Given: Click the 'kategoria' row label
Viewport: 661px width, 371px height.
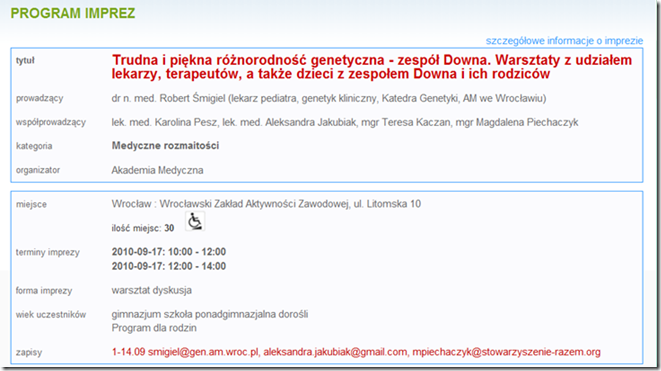Looking at the screenshot, I should tap(34, 146).
